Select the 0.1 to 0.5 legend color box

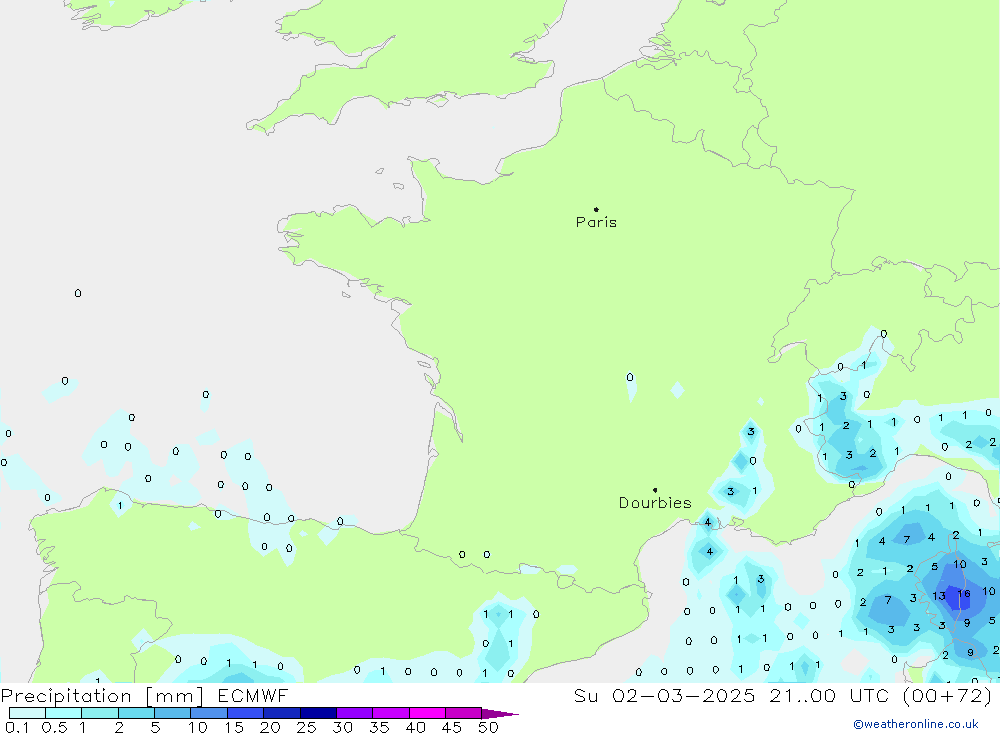[x=27, y=713]
